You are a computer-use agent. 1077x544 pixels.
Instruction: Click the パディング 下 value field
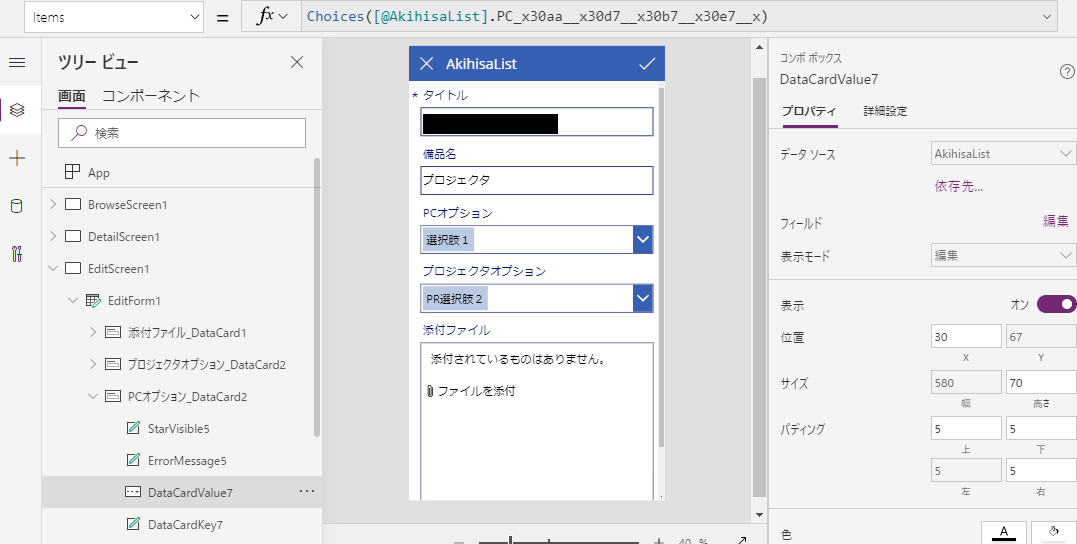tap(1041, 429)
